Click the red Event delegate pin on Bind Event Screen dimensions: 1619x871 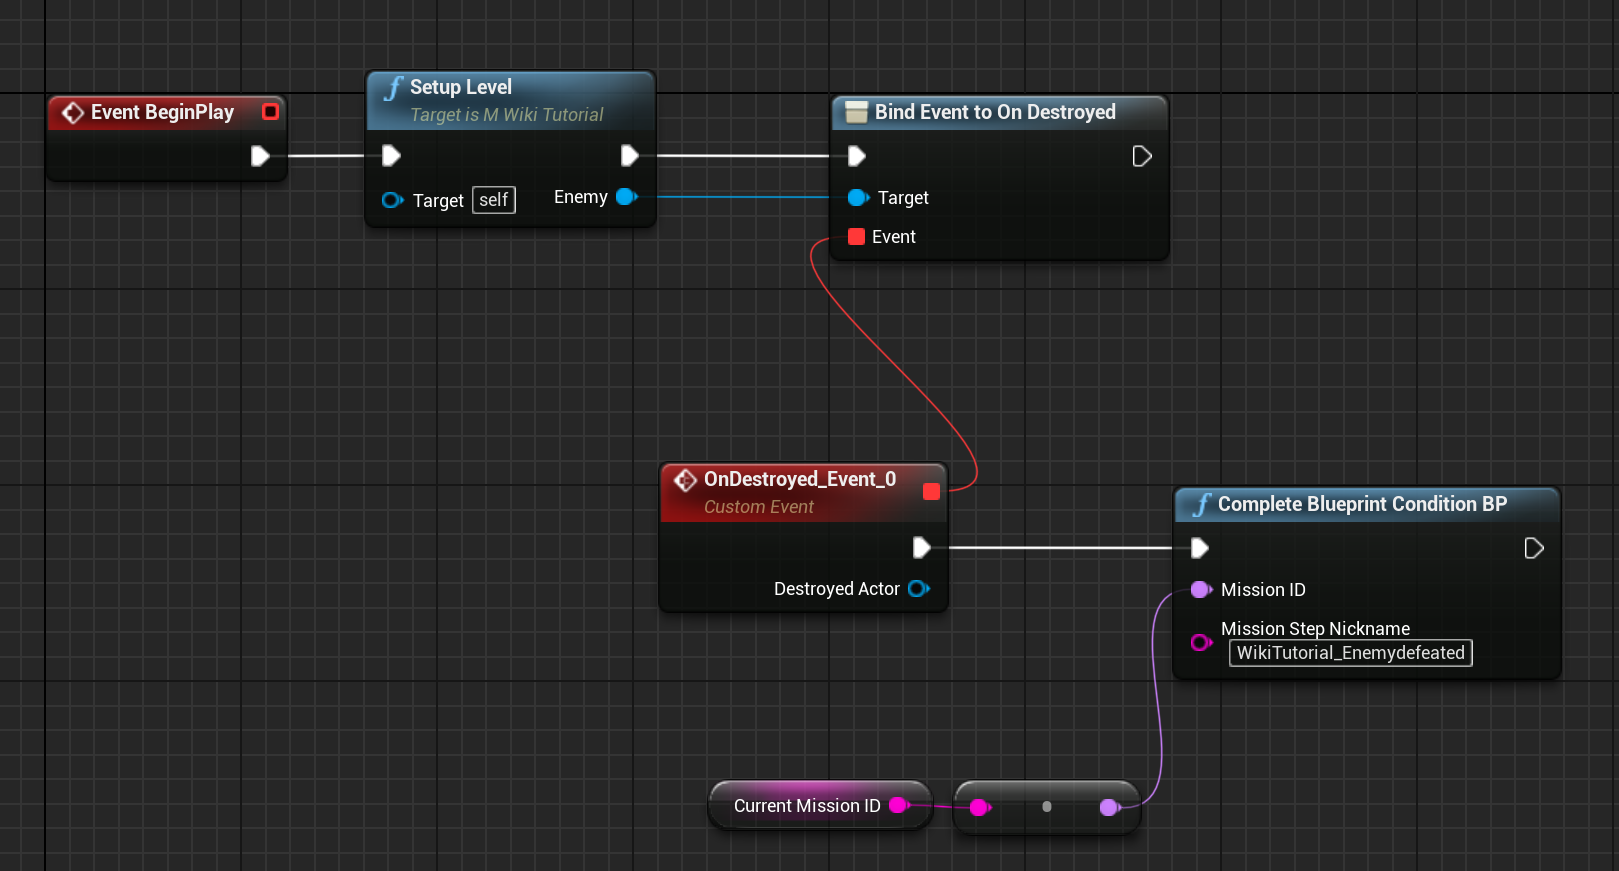point(856,237)
